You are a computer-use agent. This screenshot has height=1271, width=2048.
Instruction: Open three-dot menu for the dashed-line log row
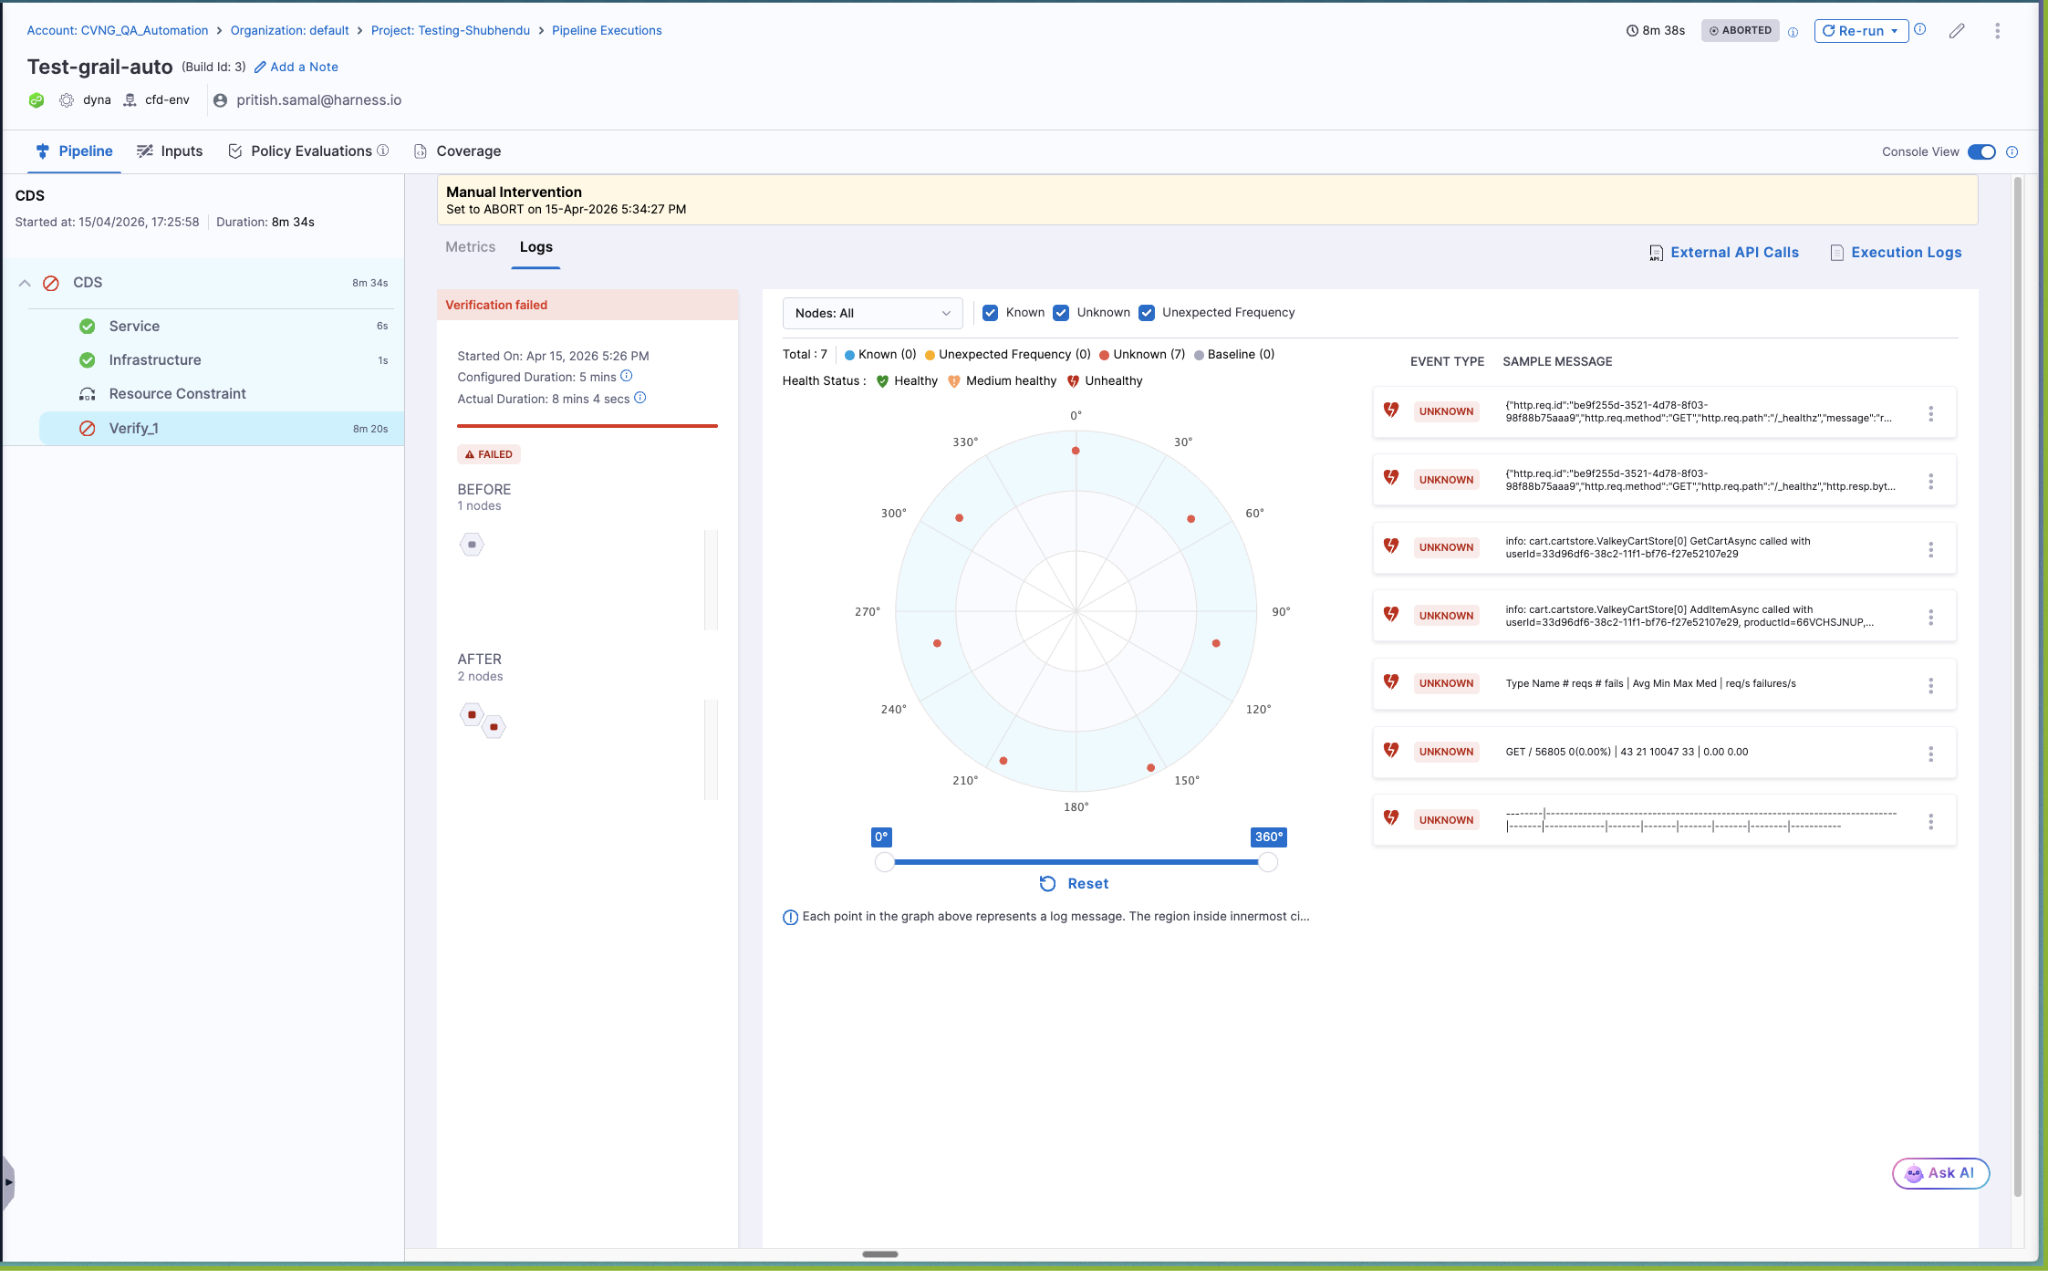(x=1930, y=821)
